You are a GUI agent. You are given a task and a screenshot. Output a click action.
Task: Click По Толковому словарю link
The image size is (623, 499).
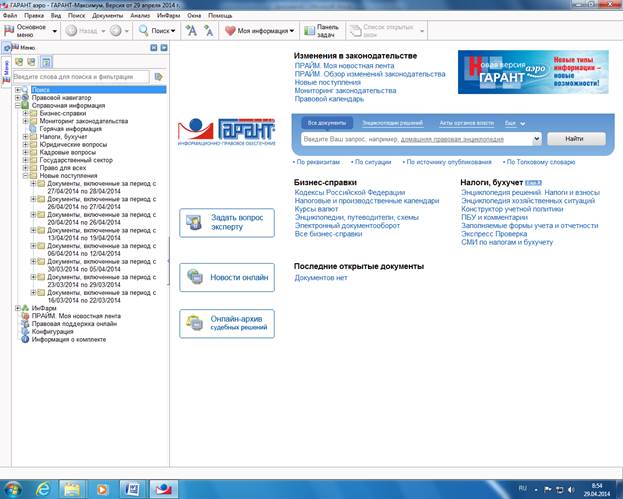pos(539,162)
